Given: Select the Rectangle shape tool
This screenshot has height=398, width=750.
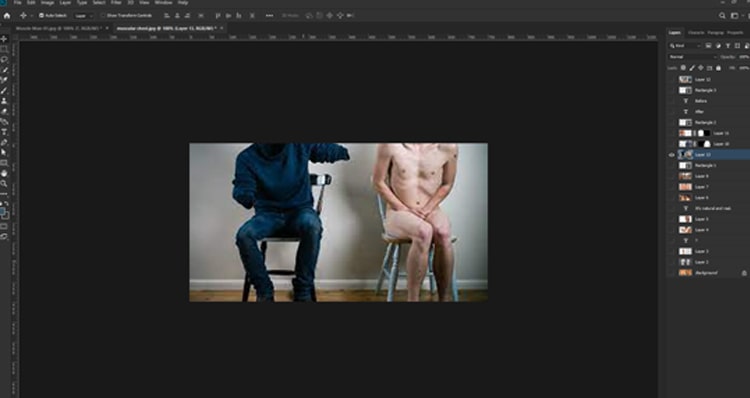Looking at the screenshot, I should click(x=4, y=163).
